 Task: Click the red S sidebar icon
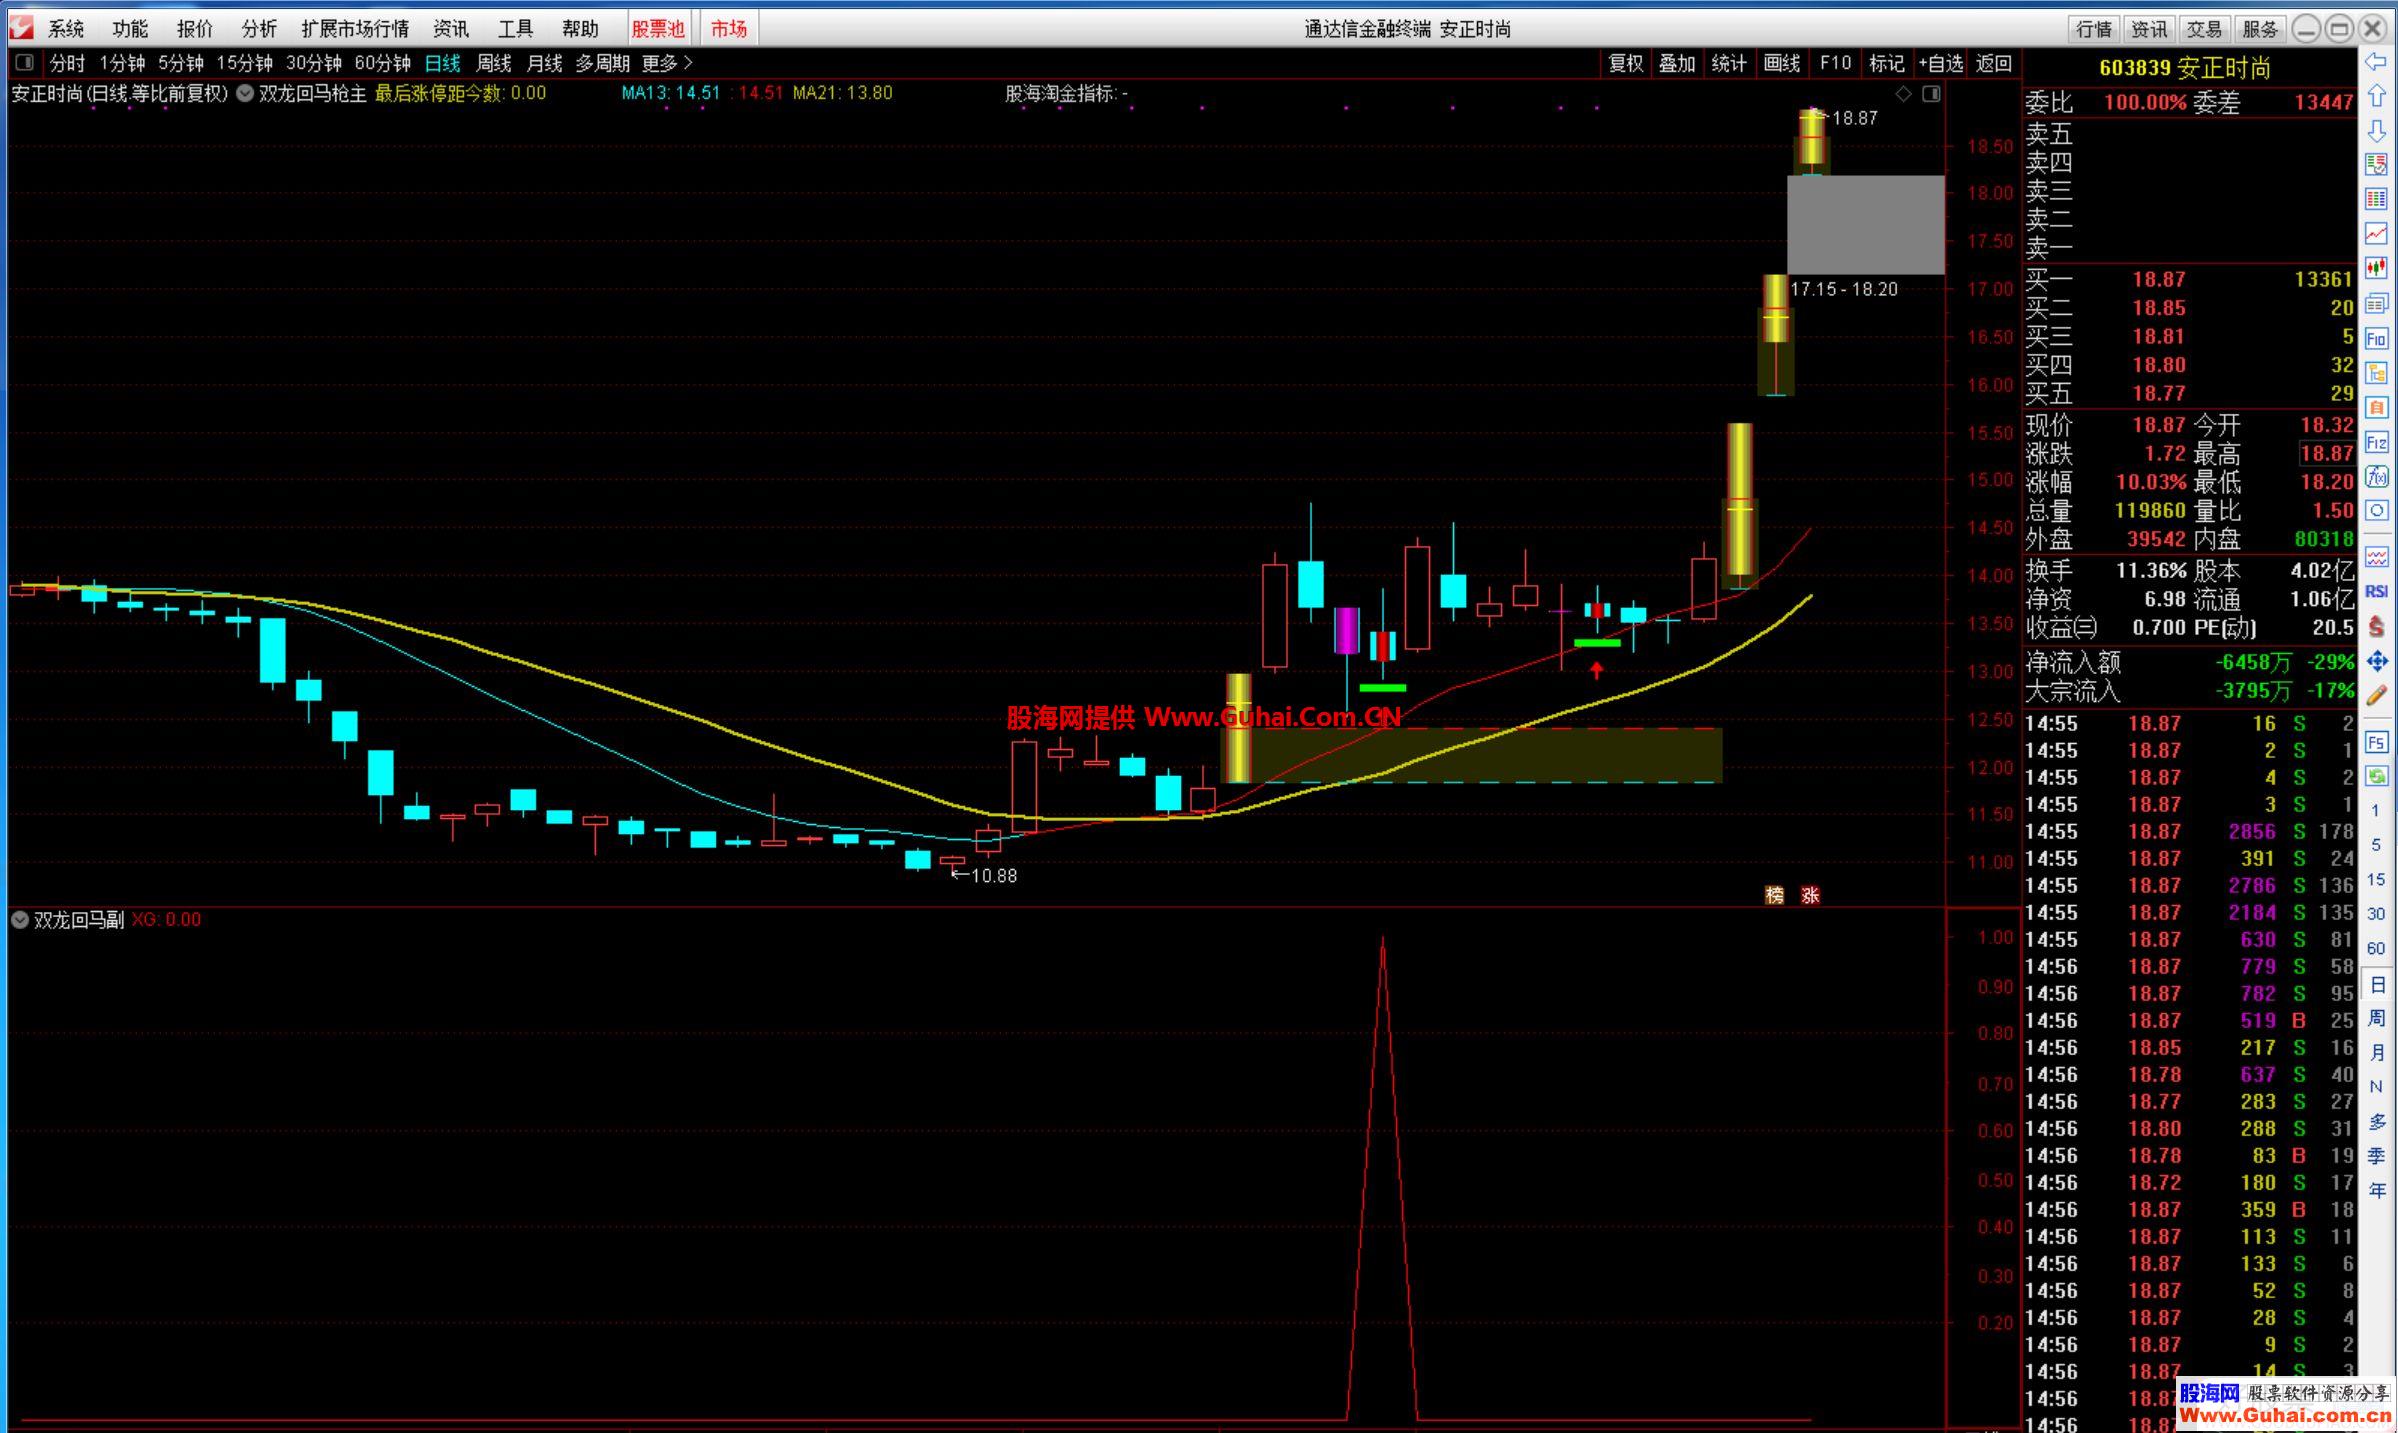point(2376,626)
